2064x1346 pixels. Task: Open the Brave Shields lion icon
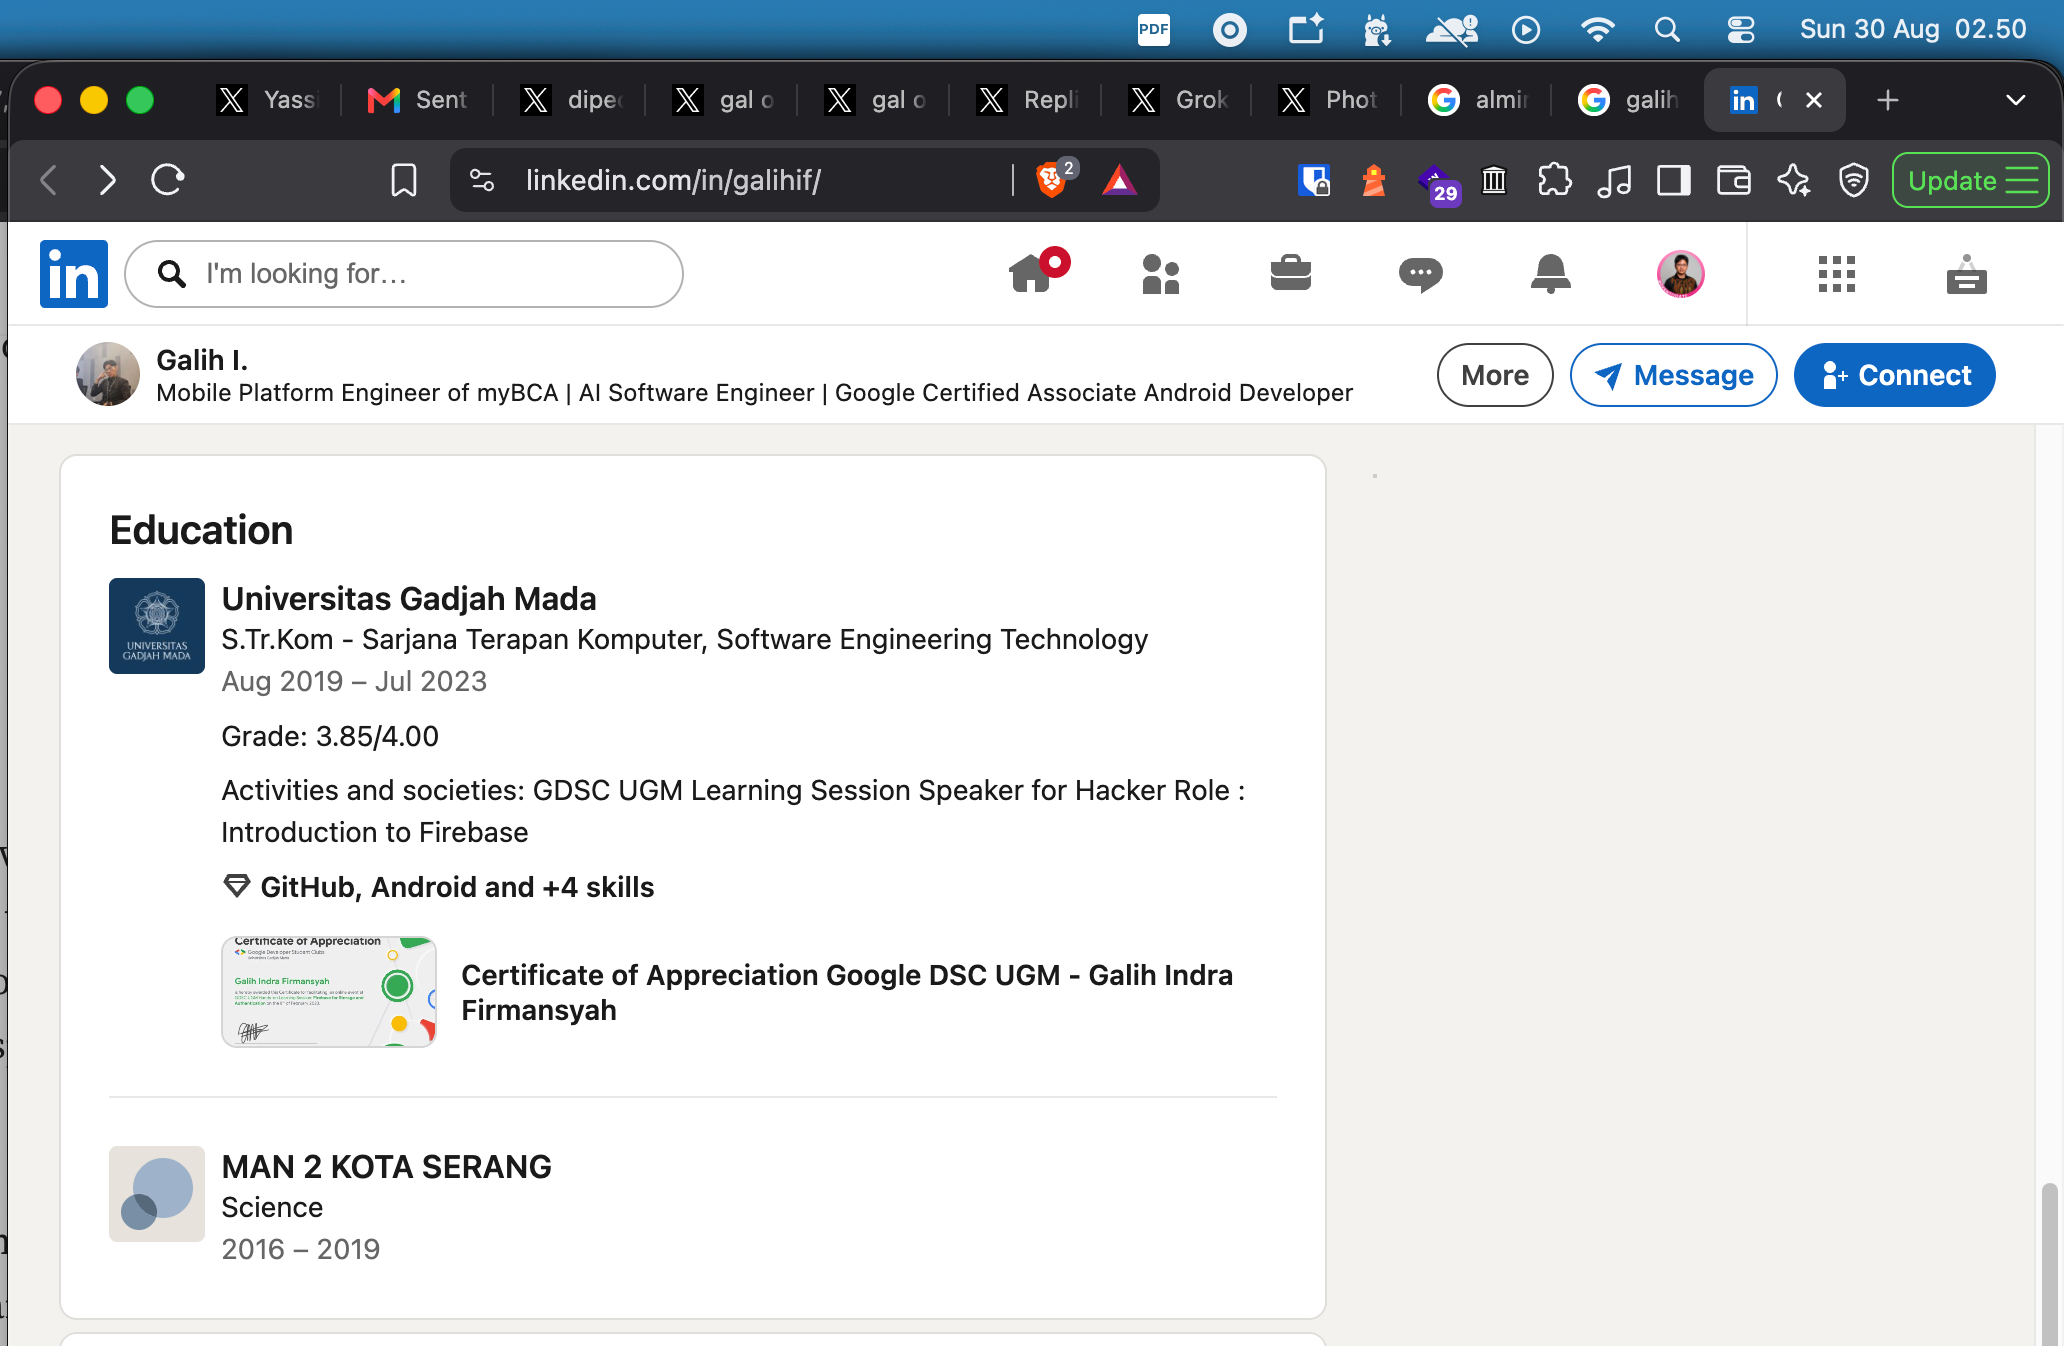click(x=1051, y=180)
